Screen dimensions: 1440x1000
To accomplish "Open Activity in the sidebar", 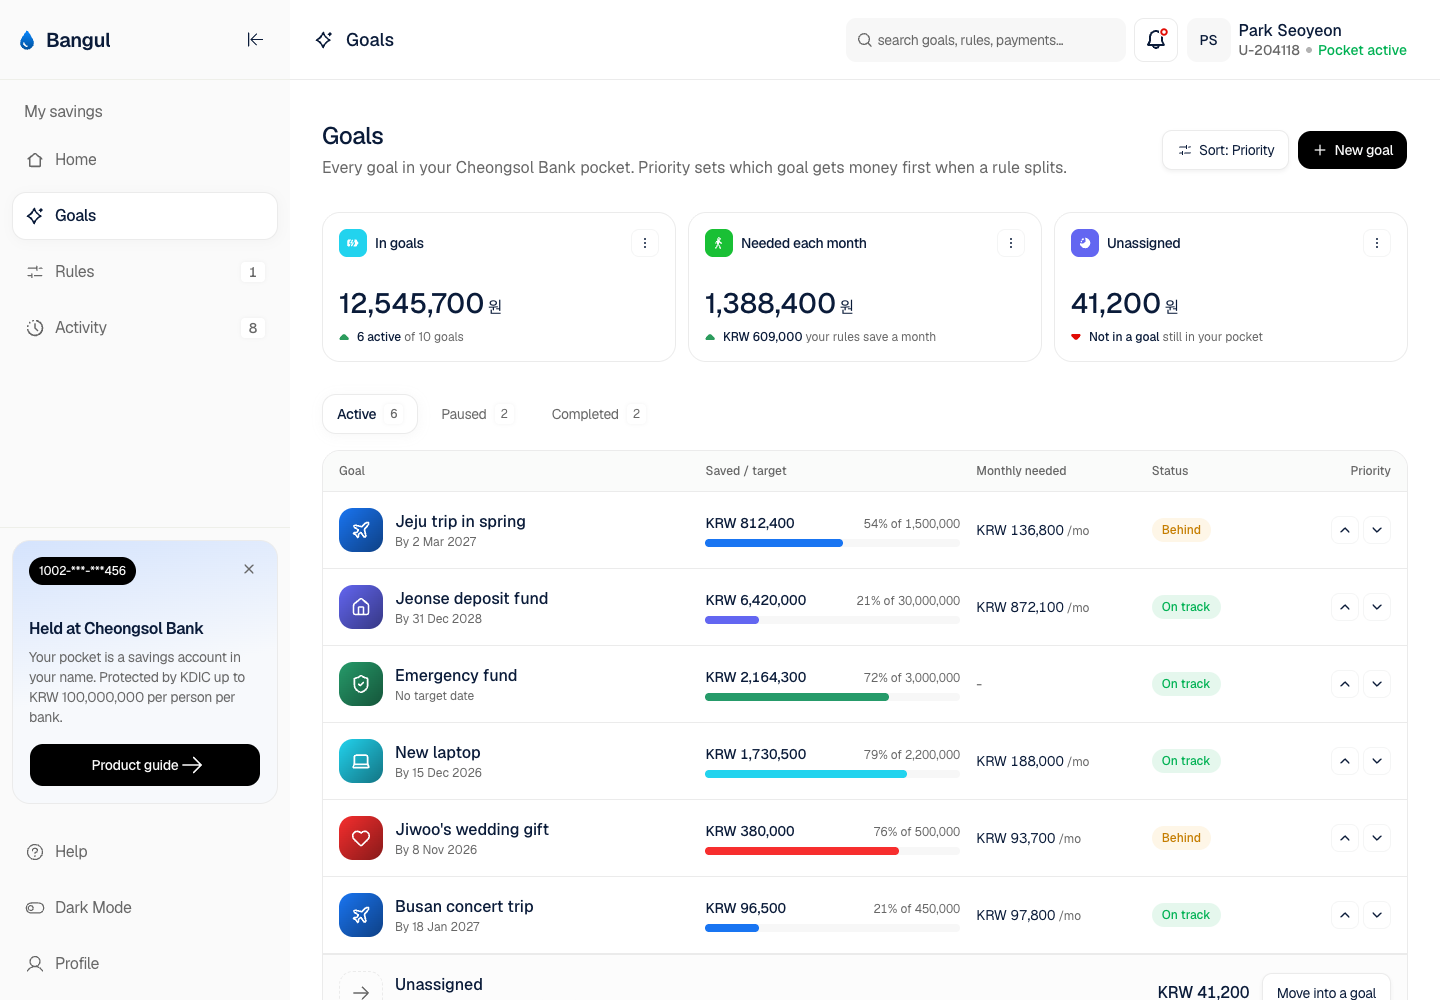I will (x=145, y=328).
